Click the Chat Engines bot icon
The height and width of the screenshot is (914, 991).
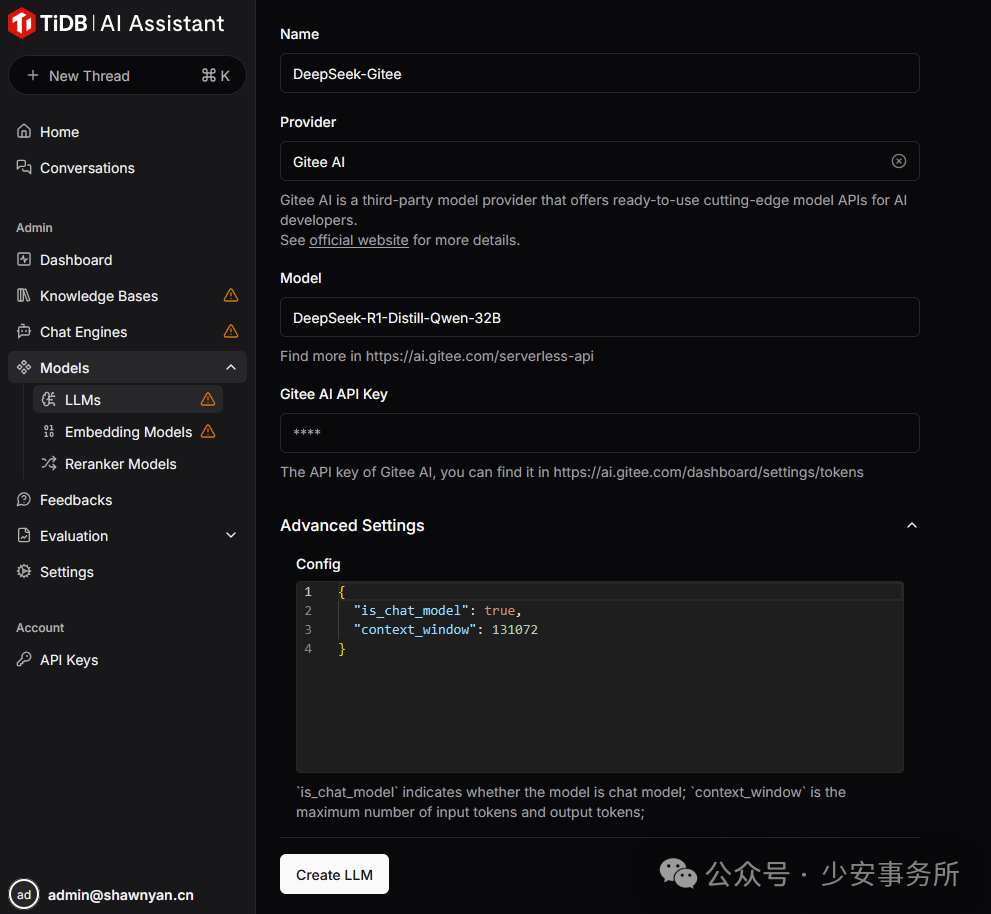24,332
